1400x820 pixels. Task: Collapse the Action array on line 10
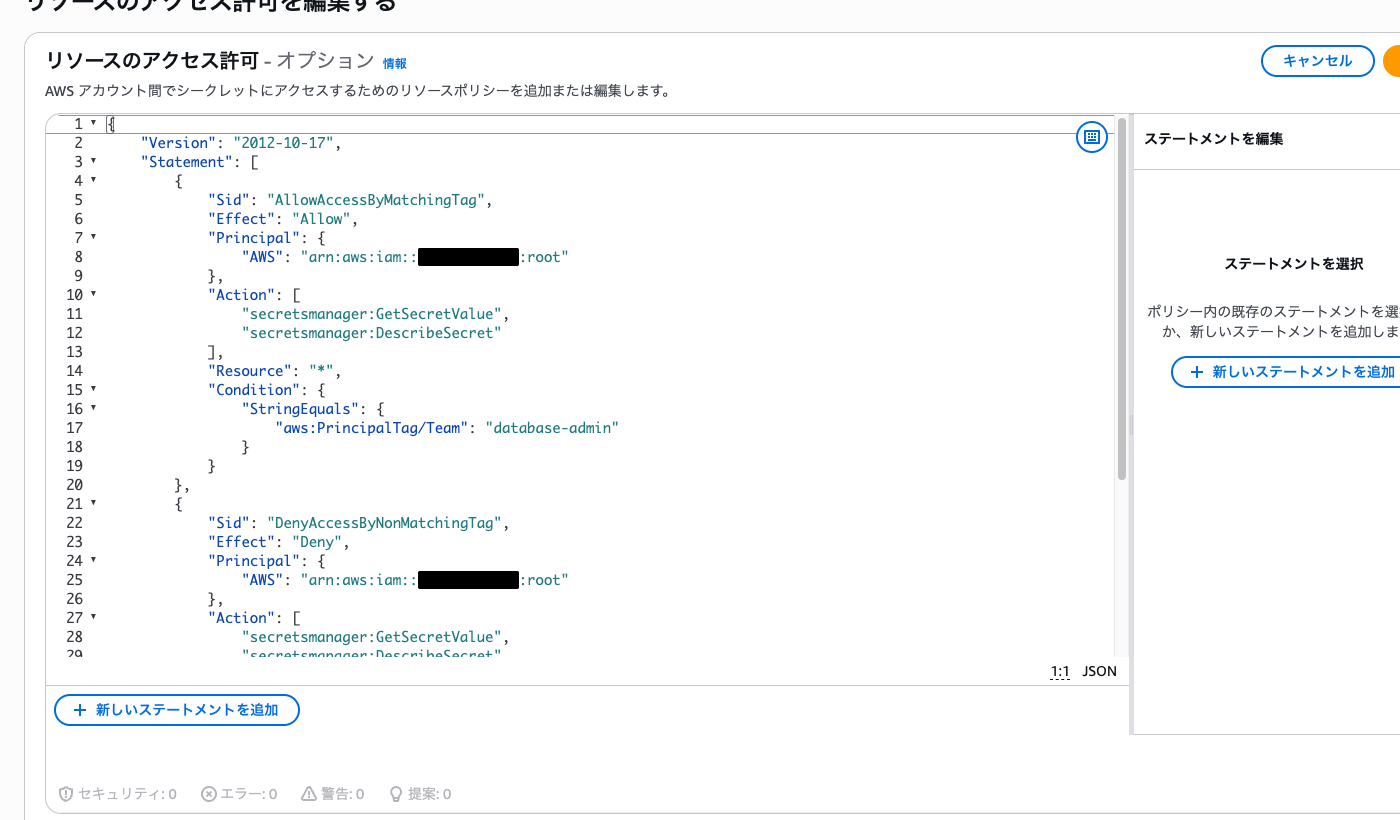click(93, 295)
